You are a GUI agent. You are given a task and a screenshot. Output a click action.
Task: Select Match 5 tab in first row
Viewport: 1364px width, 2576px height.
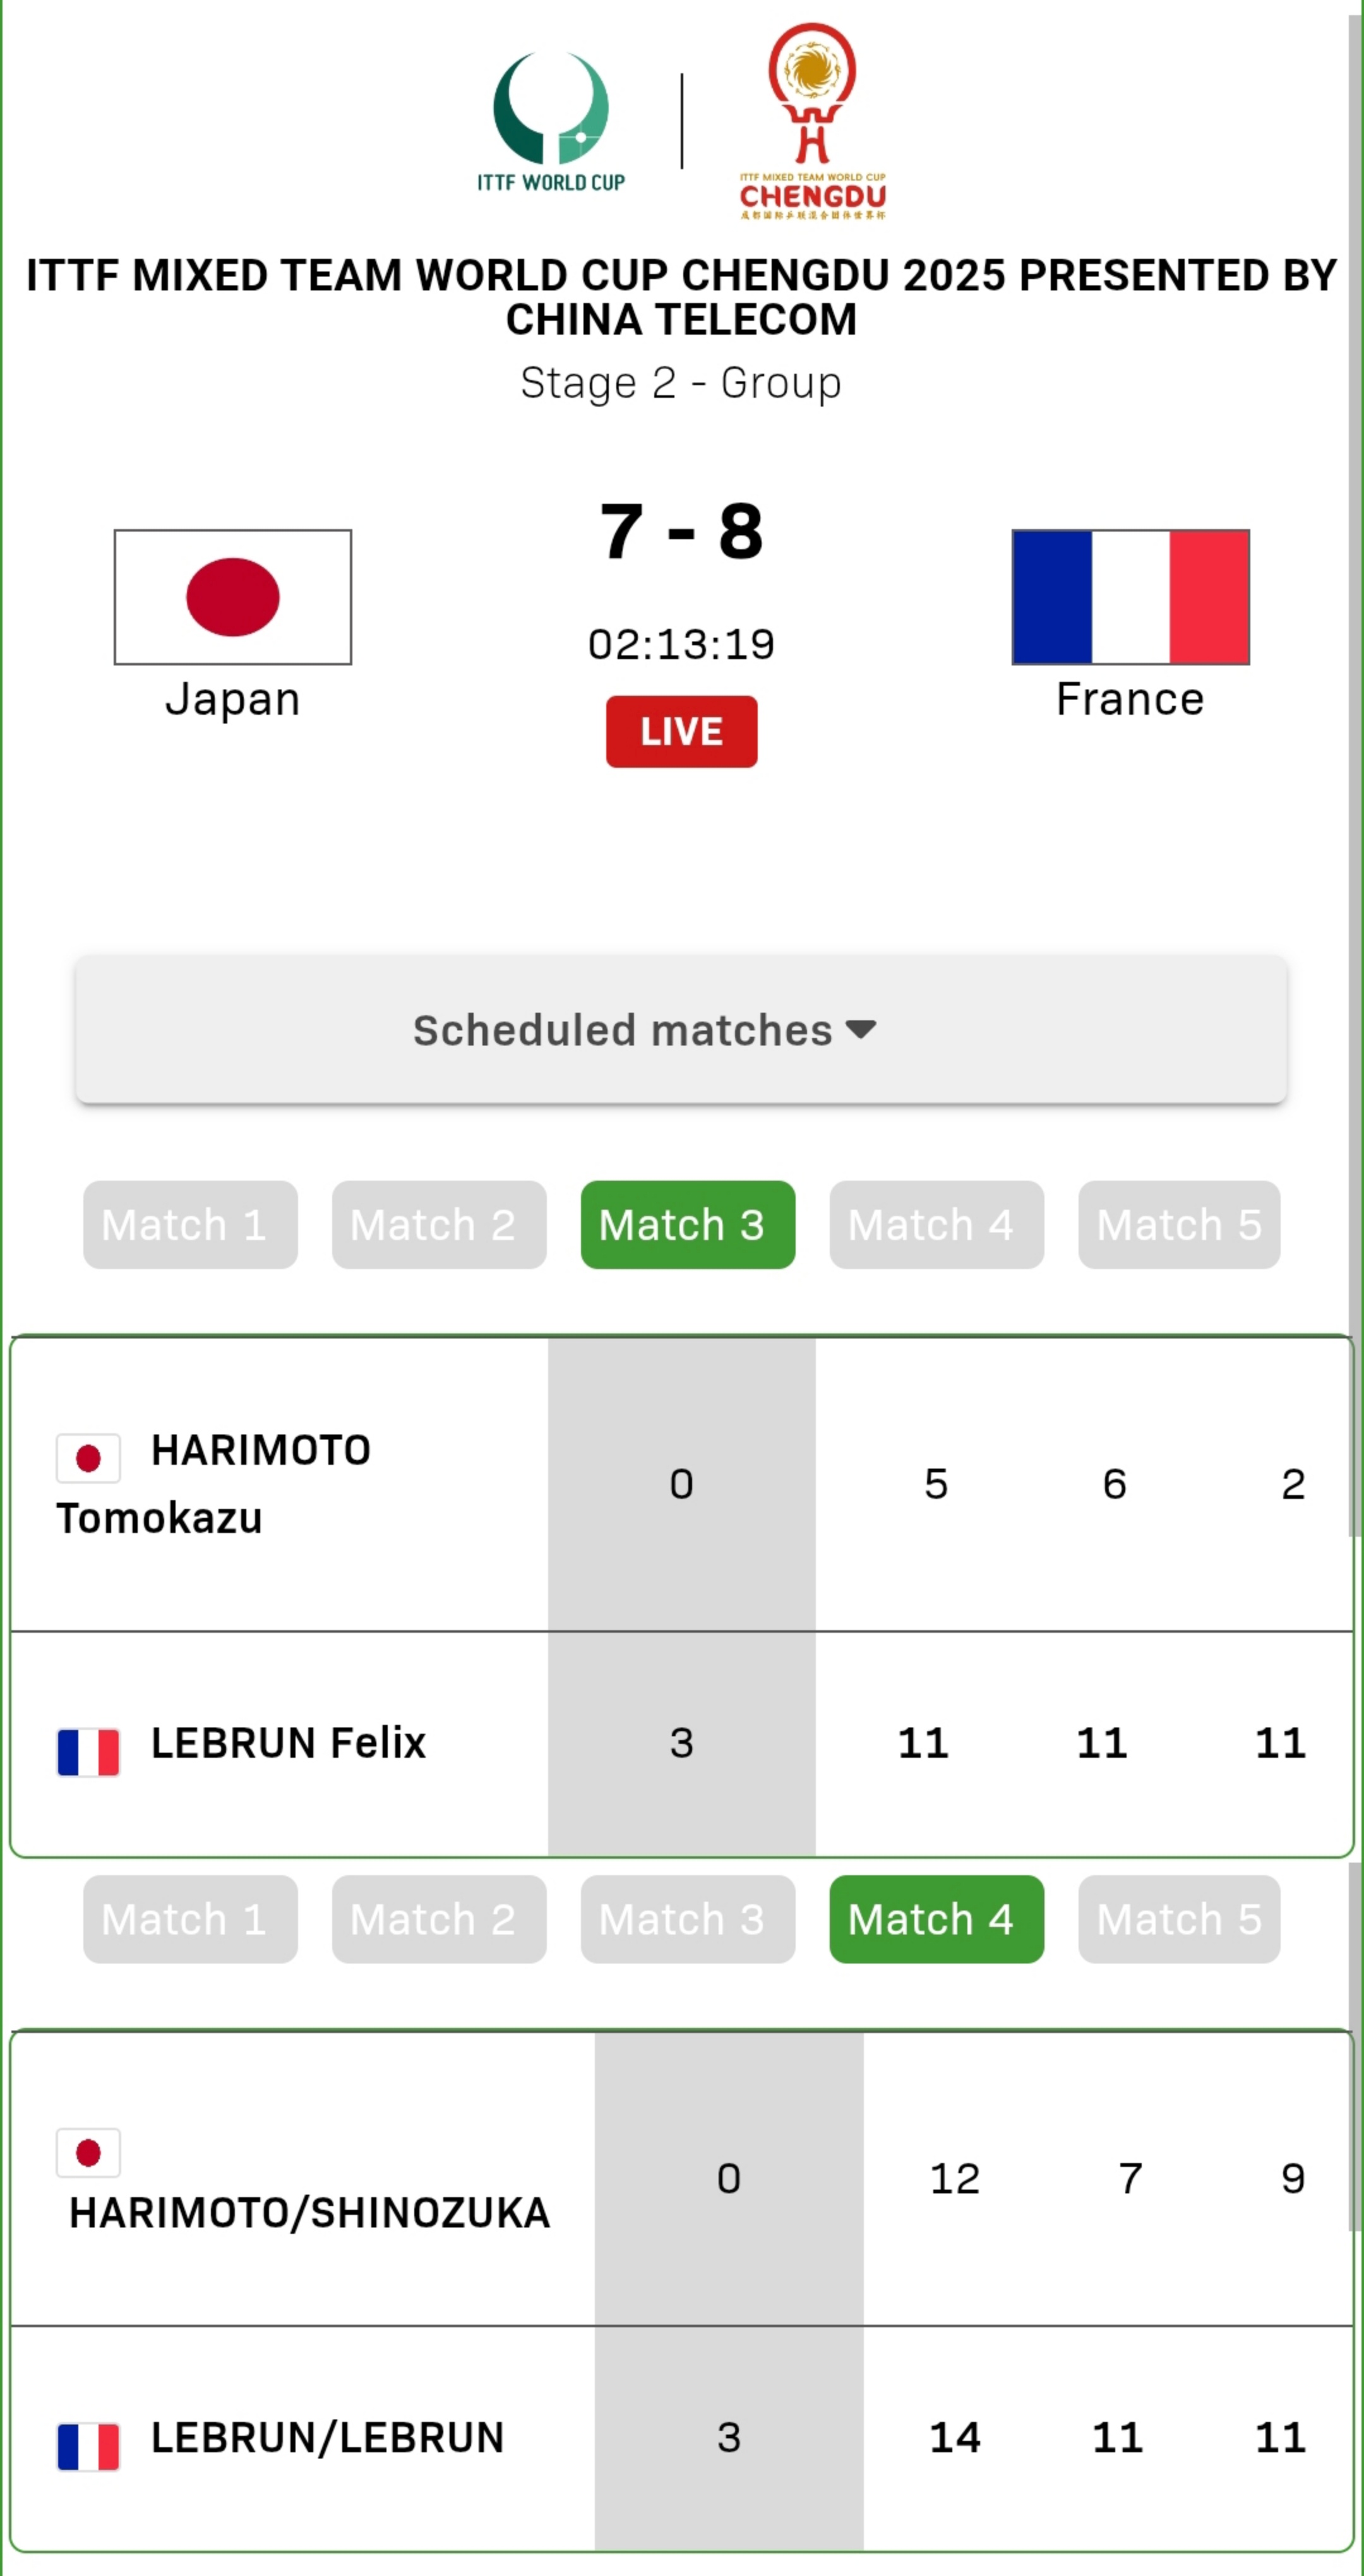point(1179,1224)
